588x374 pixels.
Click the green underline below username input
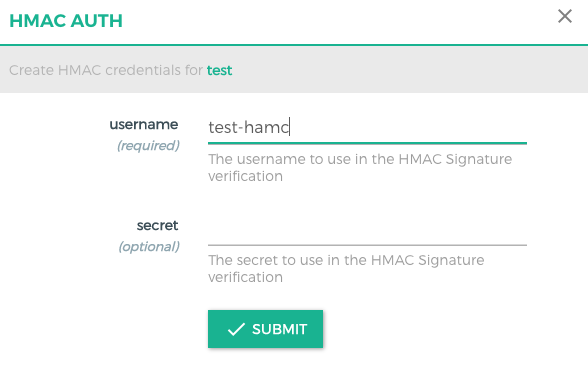click(367, 143)
